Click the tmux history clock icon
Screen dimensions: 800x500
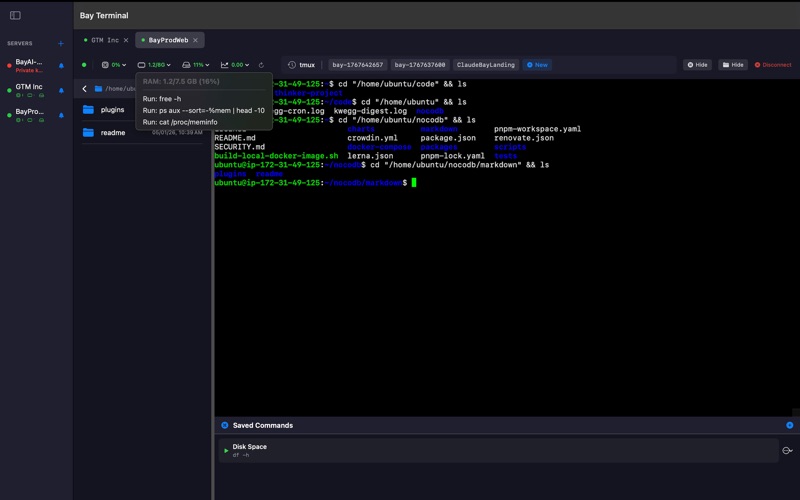[292, 65]
